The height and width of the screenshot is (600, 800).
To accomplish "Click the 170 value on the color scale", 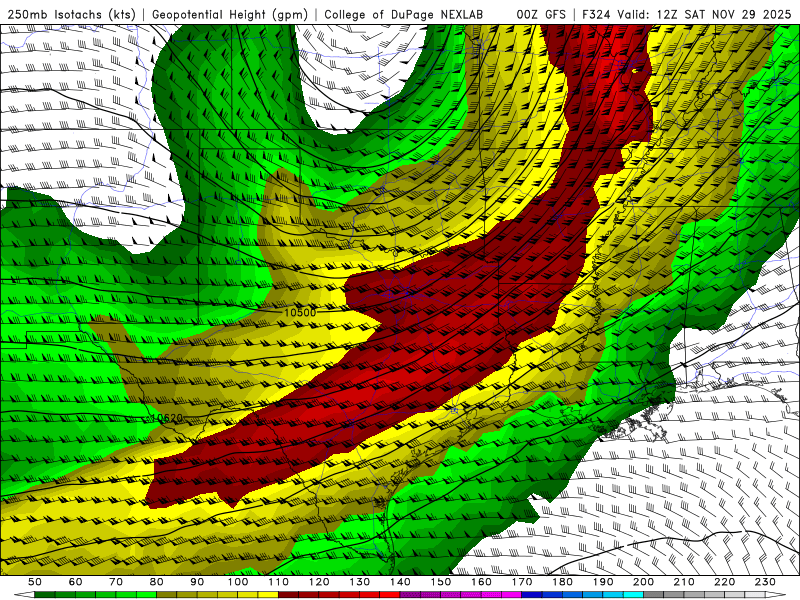I will coord(522,582).
